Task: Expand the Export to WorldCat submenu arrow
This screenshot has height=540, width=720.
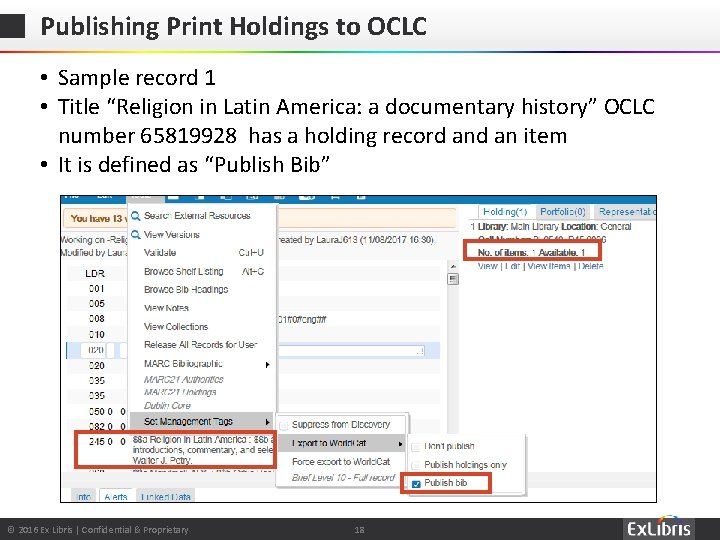Action: pos(400,444)
